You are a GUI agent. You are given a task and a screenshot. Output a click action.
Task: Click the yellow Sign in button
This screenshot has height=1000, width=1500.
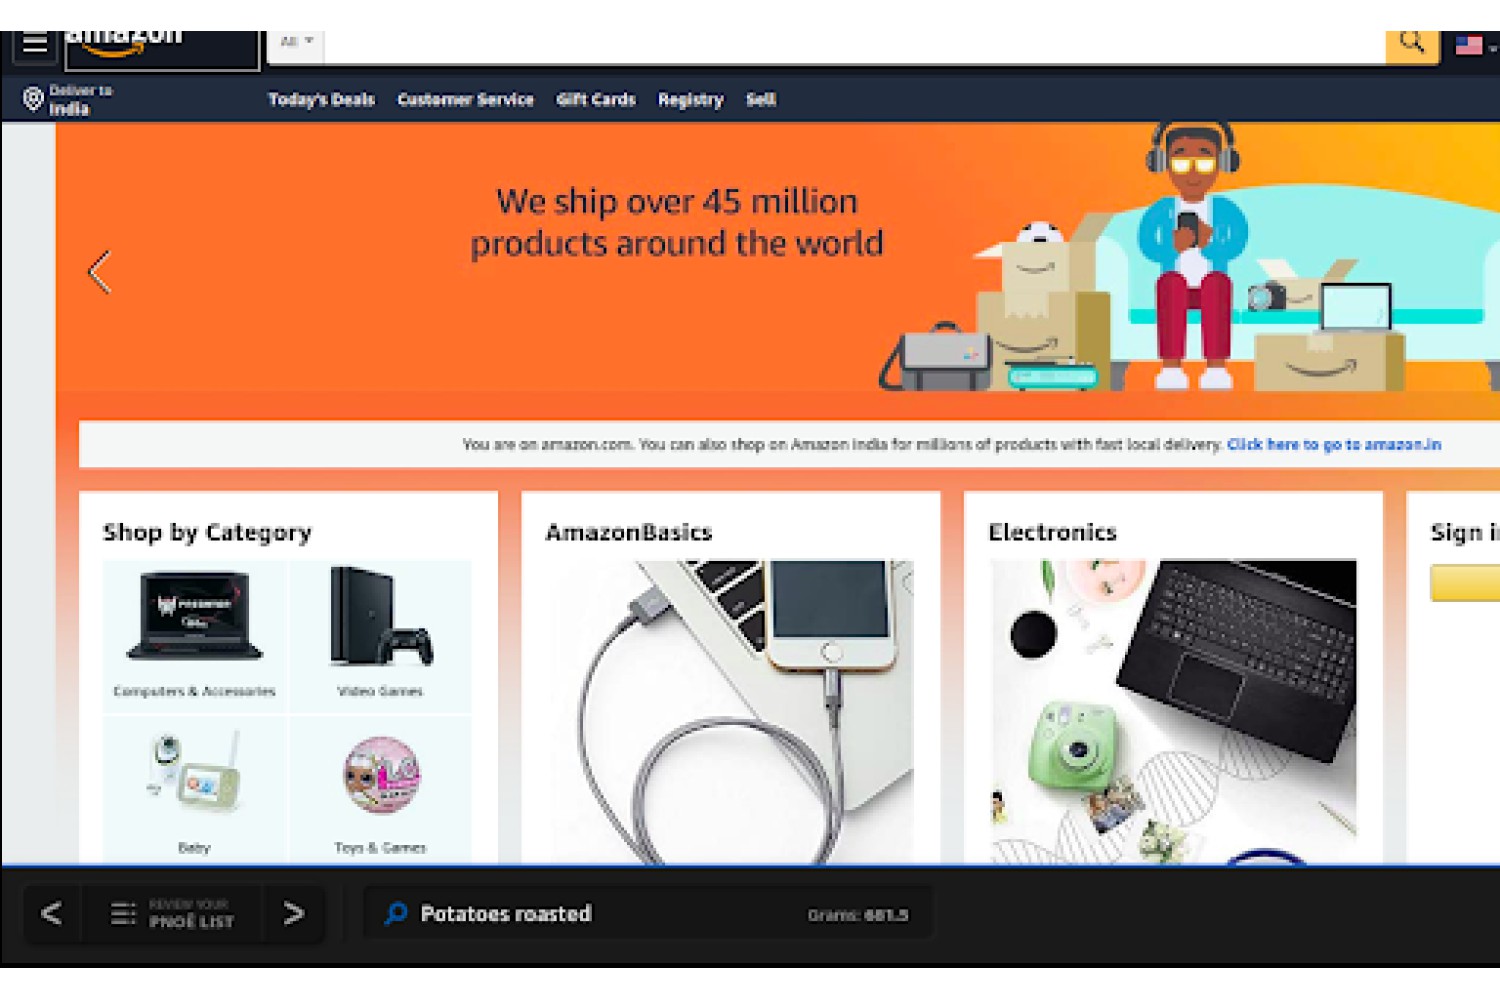(1465, 583)
